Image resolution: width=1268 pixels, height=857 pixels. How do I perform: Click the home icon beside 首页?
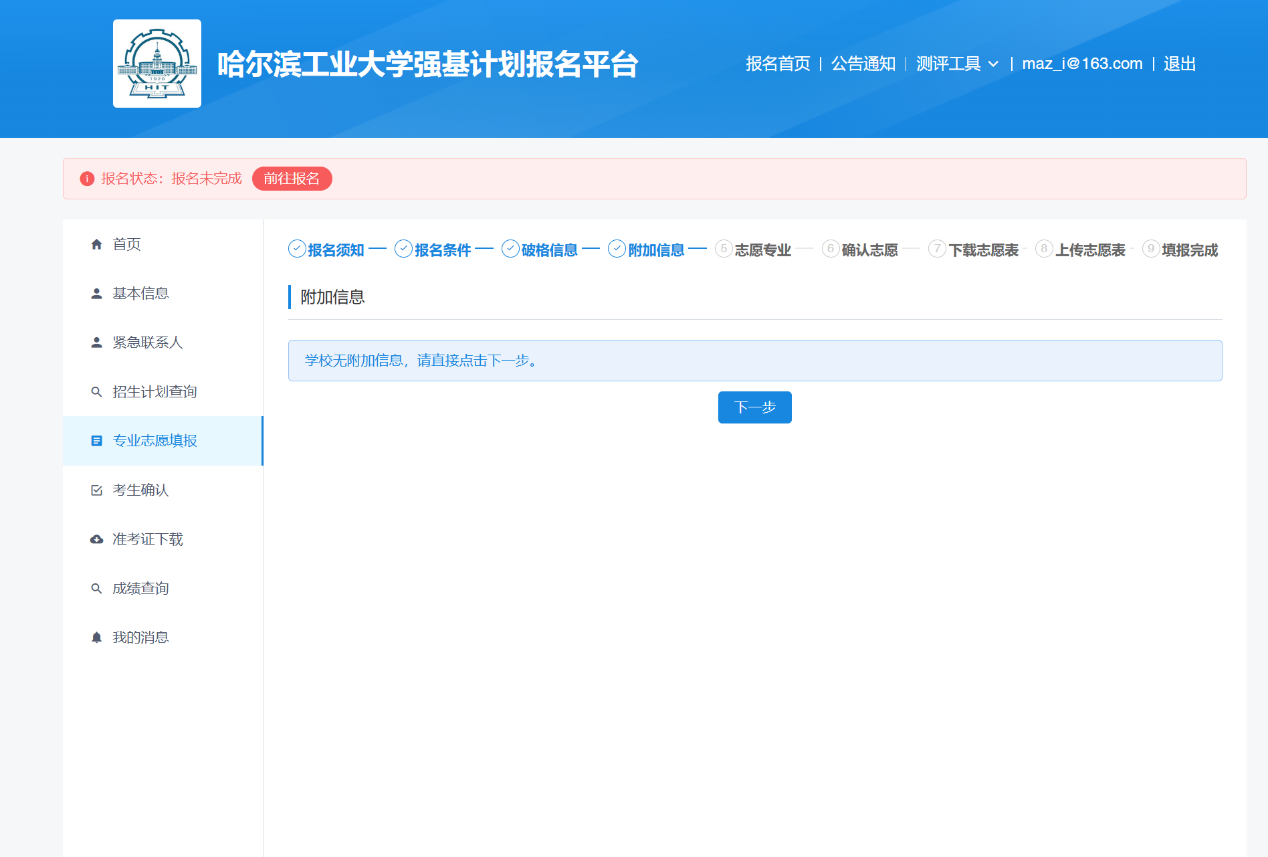click(97, 244)
